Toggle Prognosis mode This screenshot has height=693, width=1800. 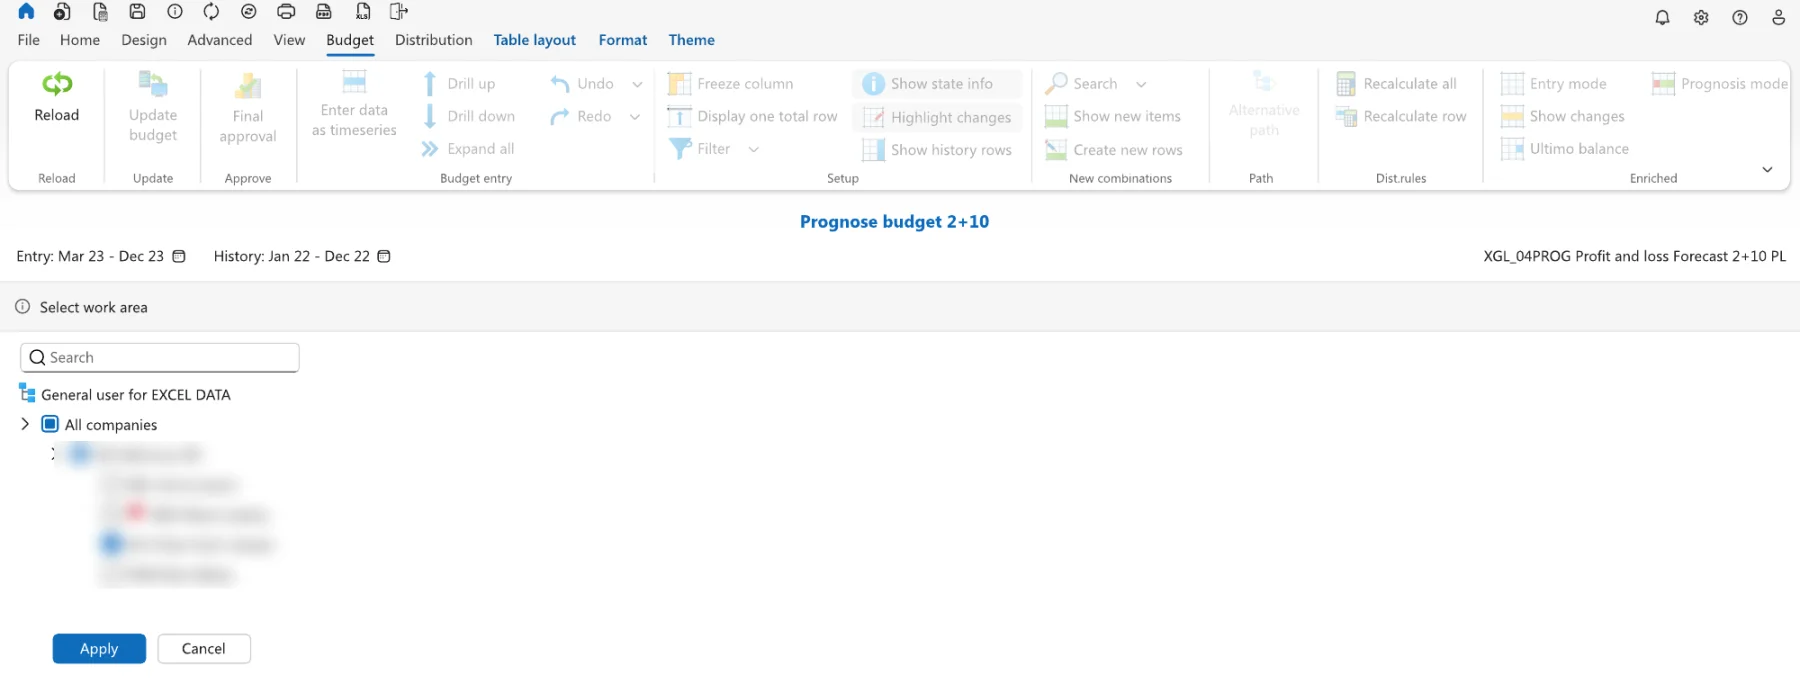point(1720,84)
